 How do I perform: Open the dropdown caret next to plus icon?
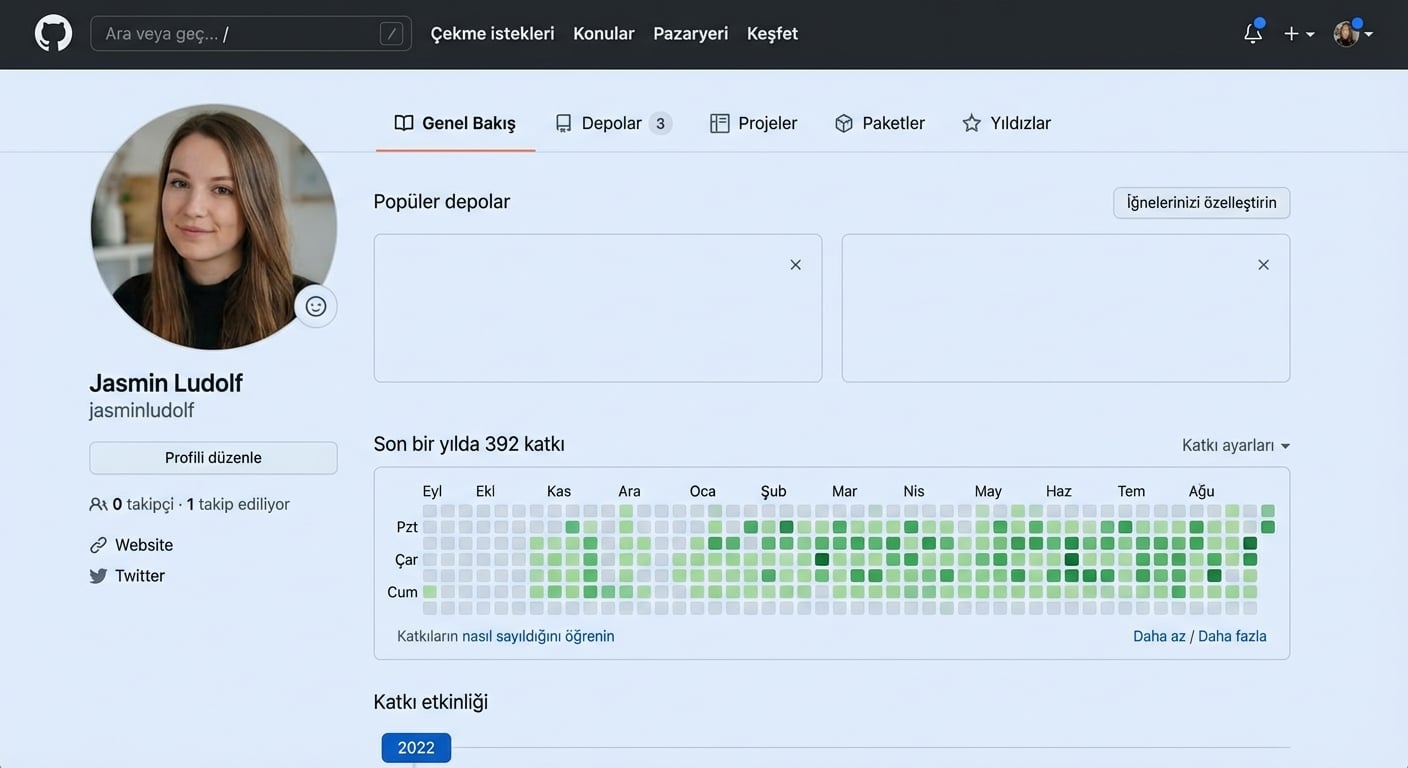point(1310,33)
